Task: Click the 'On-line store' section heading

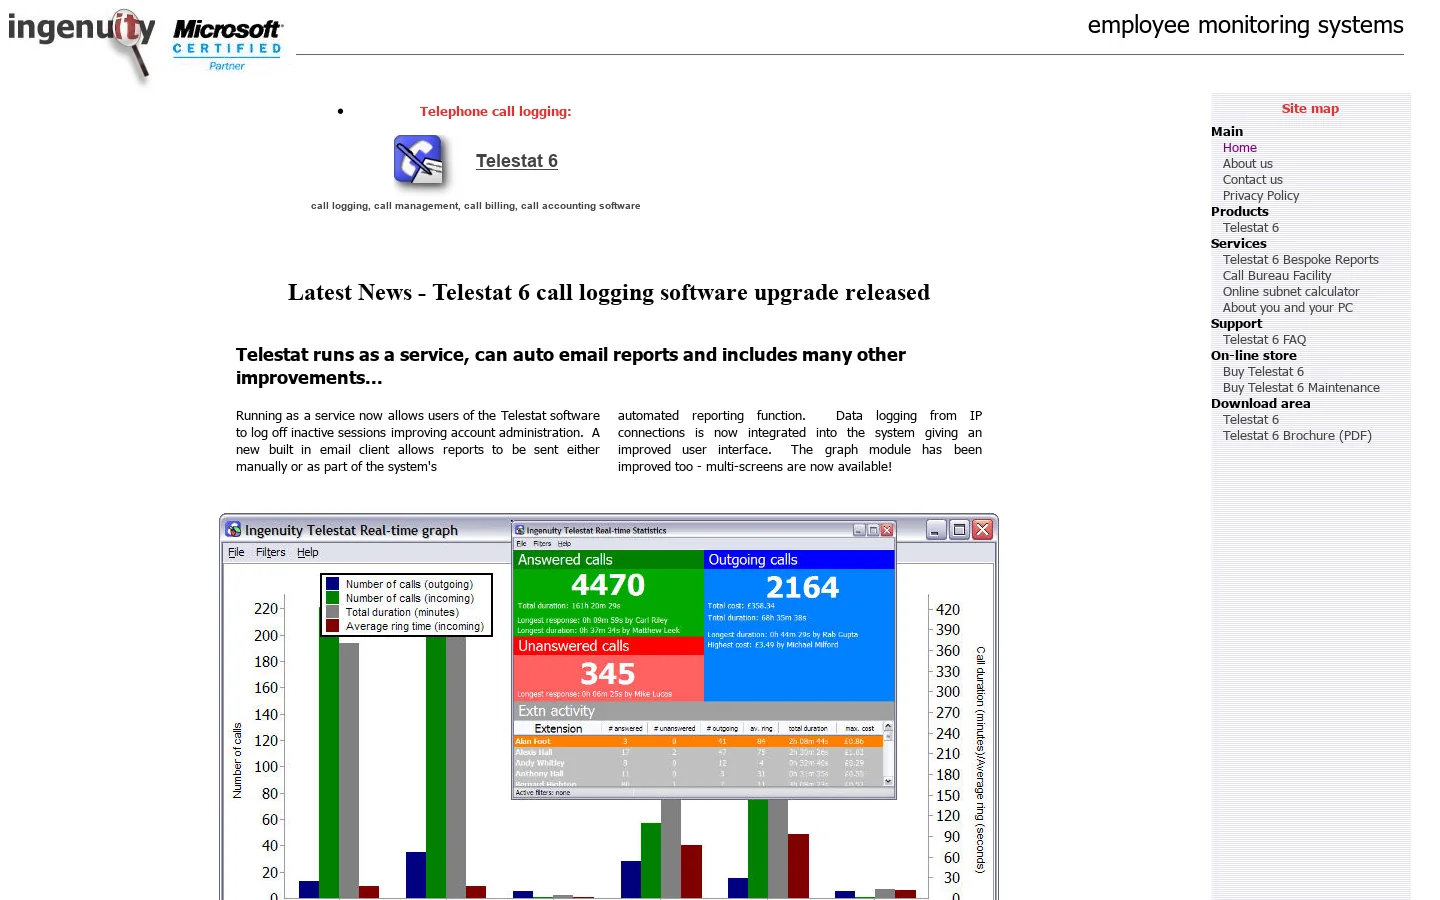Action: pyautogui.click(x=1253, y=356)
